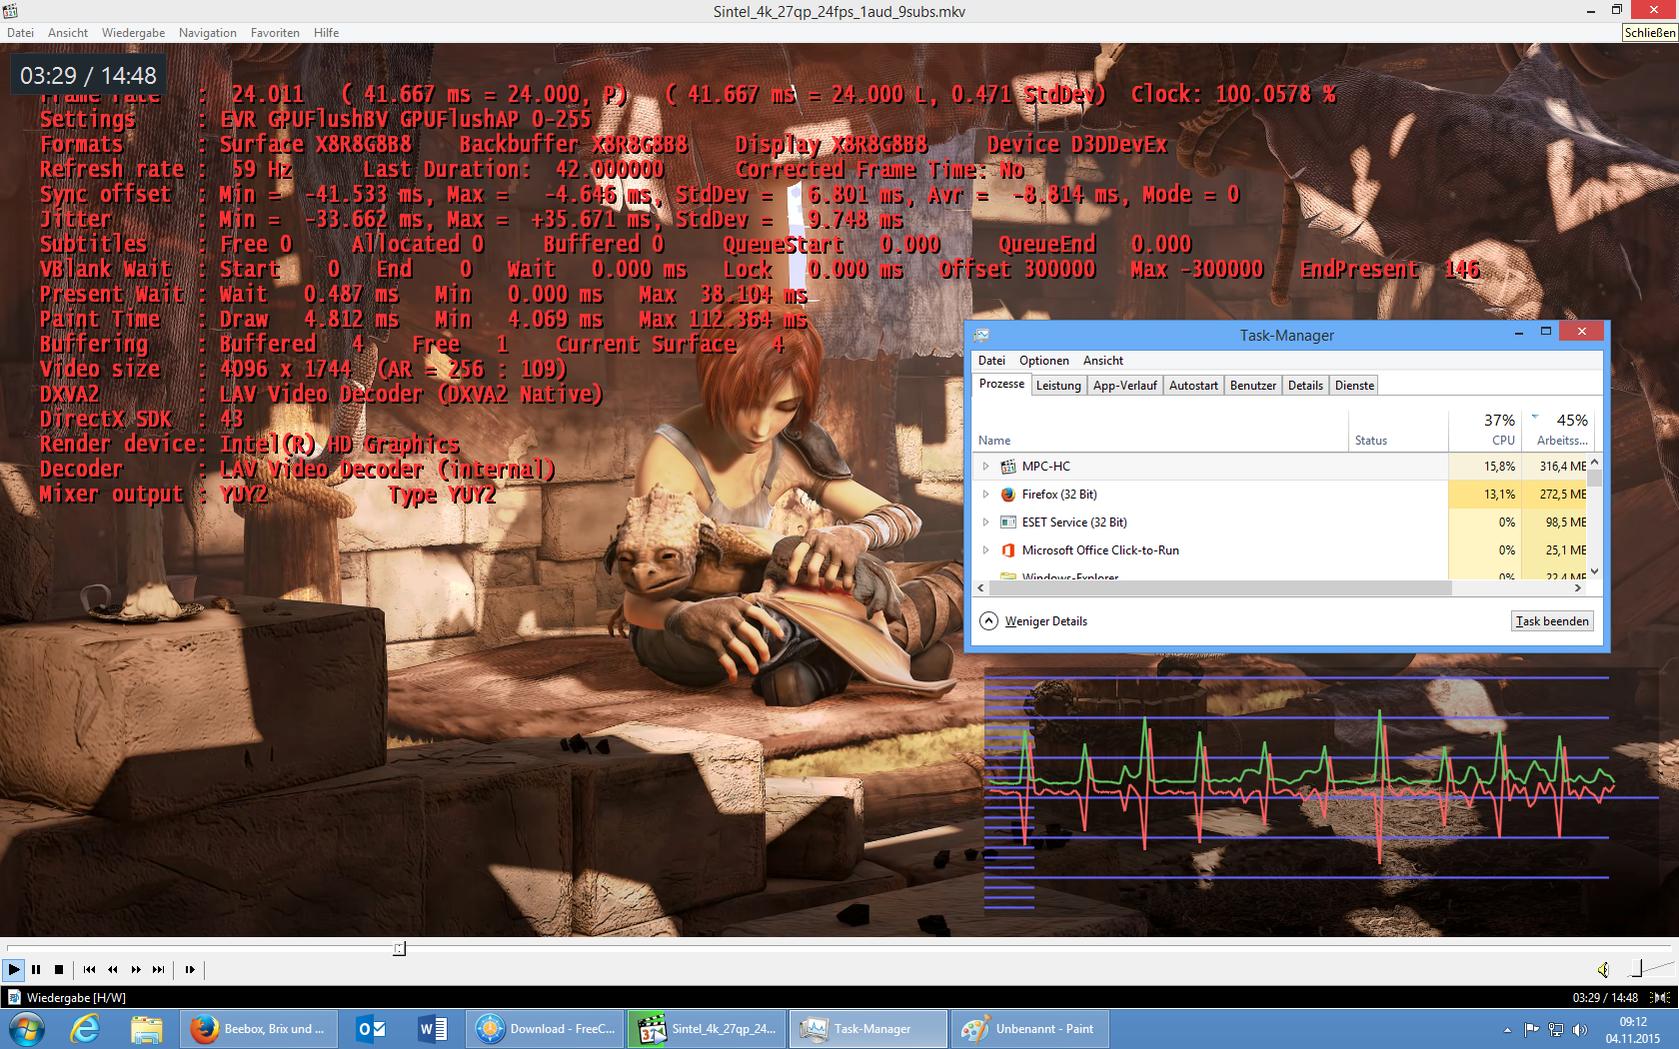Screen dimensions: 1679x1049
Task: Switch to the App-Verlauf tab
Action: pyautogui.click(x=1125, y=385)
